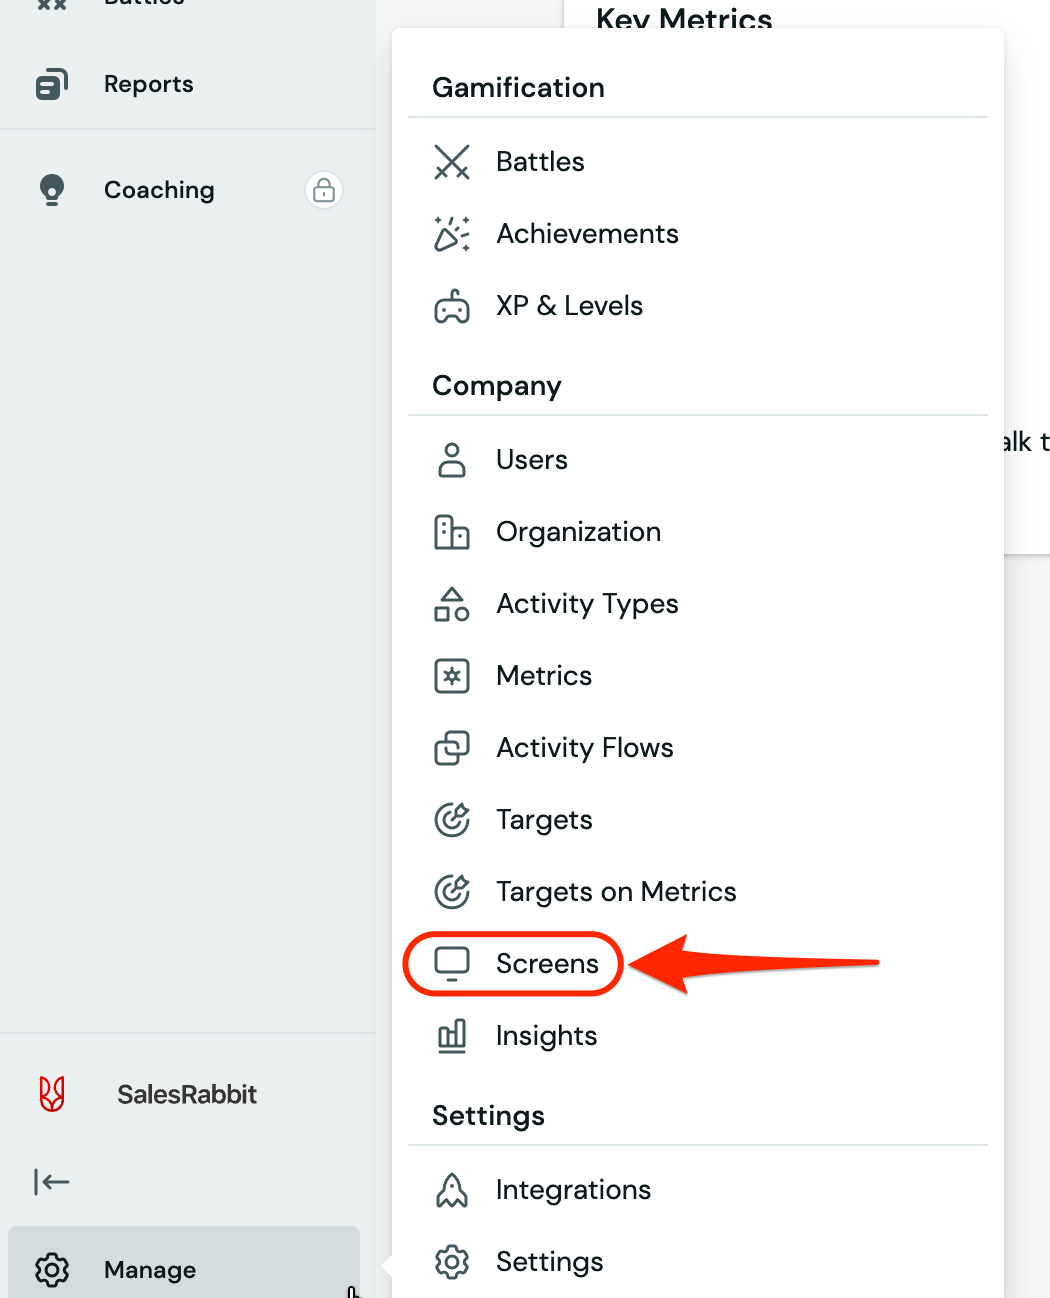1050x1298 pixels.
Task: Open the Manage menu in sidebar
Action: (150, 1270)
